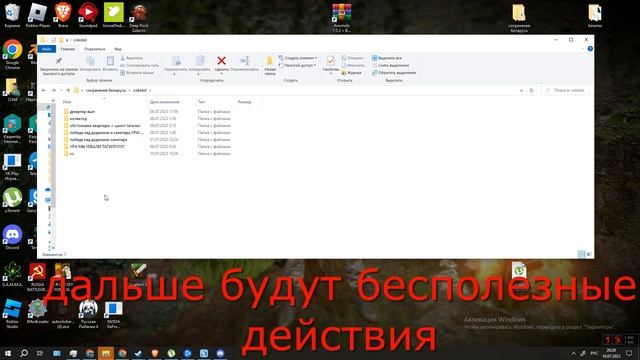Open Google Chrome desktop shortcut
Viewport: 640px width, 360px height.
click(12, 54)
